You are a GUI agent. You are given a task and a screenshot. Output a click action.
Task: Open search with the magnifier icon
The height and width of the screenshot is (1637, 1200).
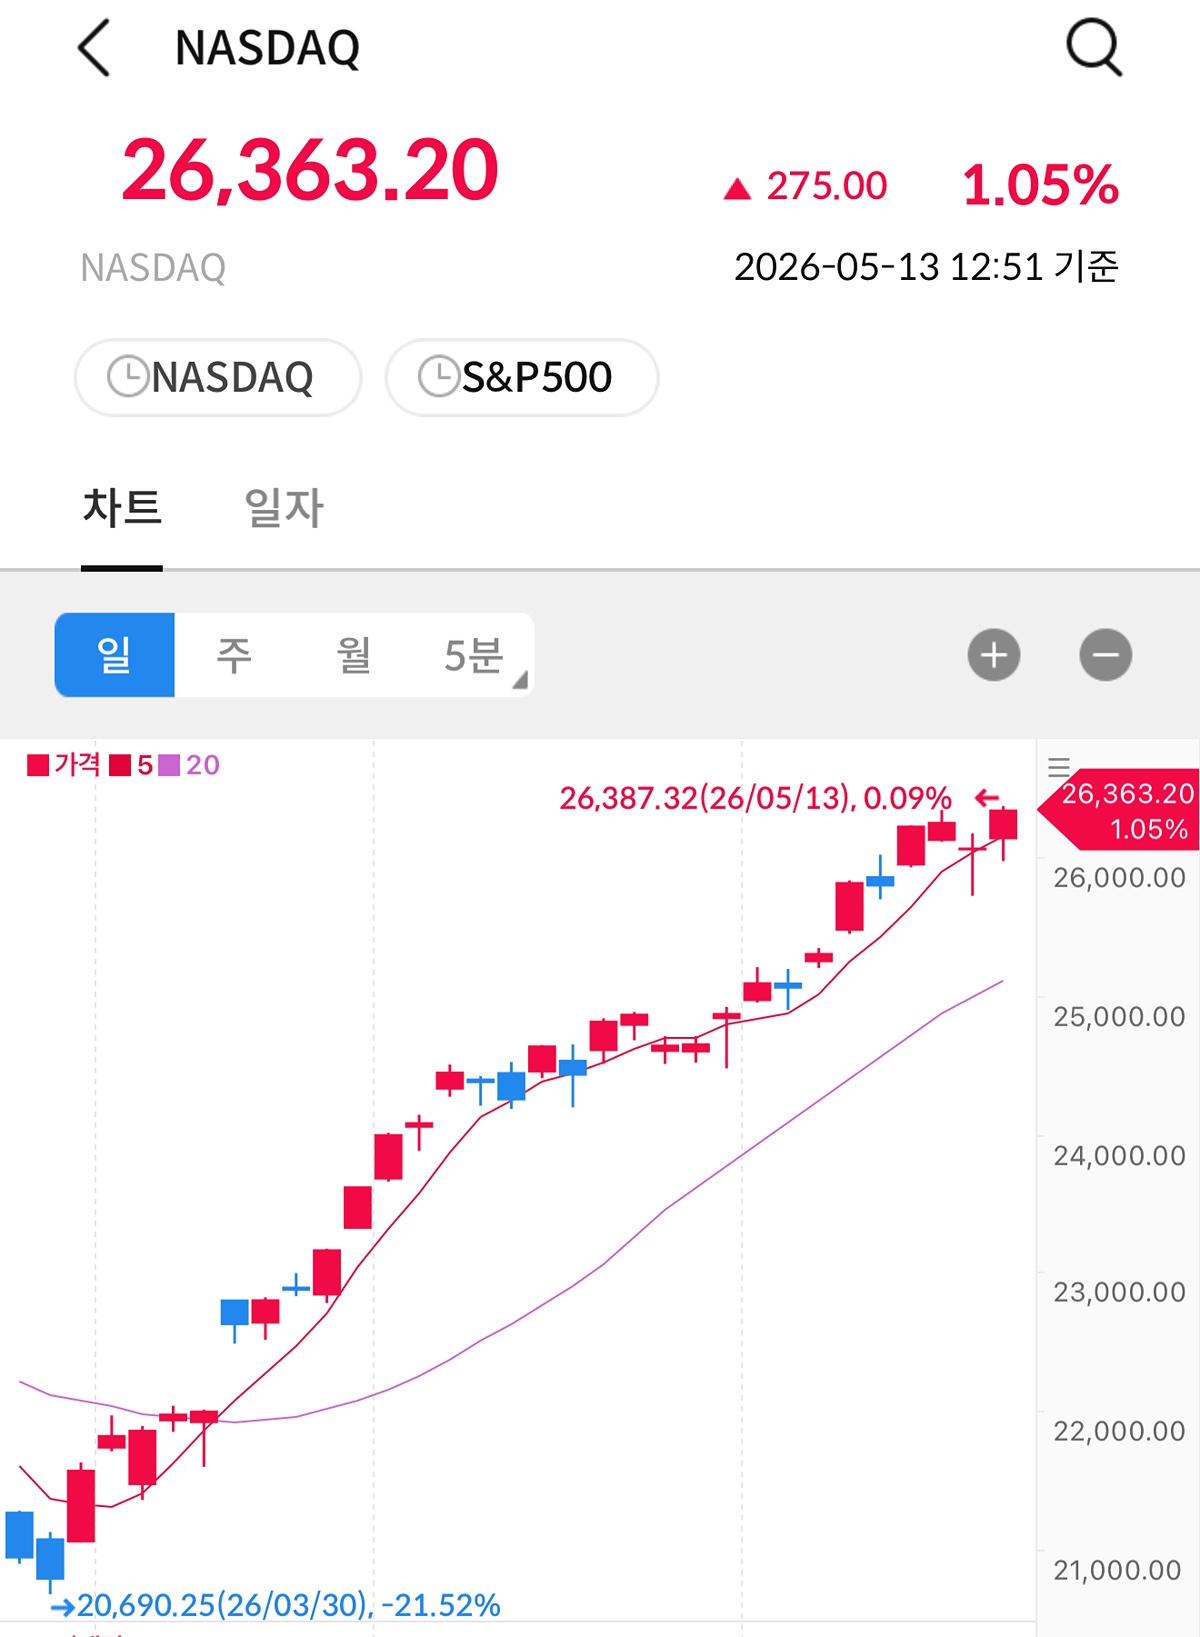point(1094,47)
